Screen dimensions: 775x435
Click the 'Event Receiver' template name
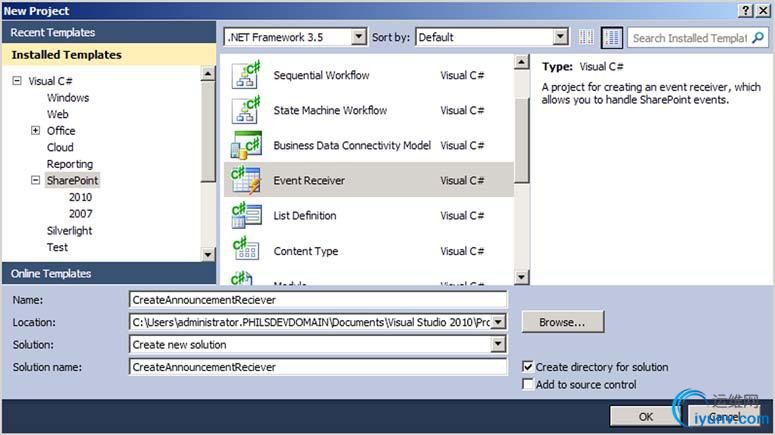click(x=309, y=180)
